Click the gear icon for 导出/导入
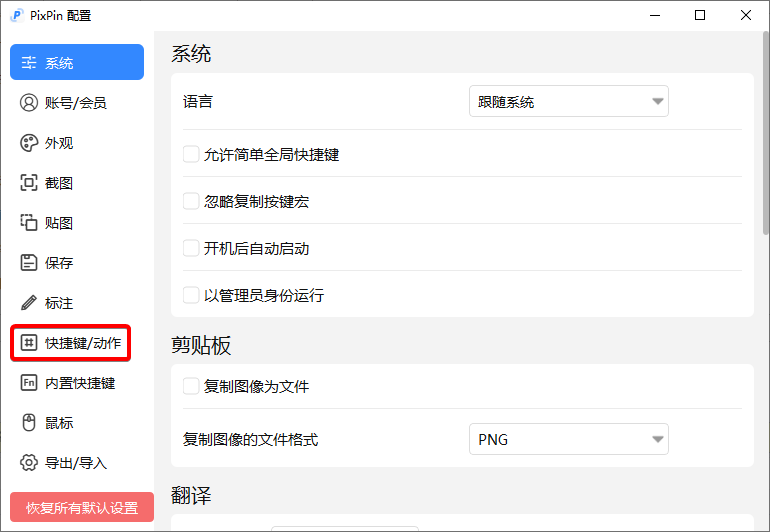Screen dimensions: 770x532 click(28, 463)
